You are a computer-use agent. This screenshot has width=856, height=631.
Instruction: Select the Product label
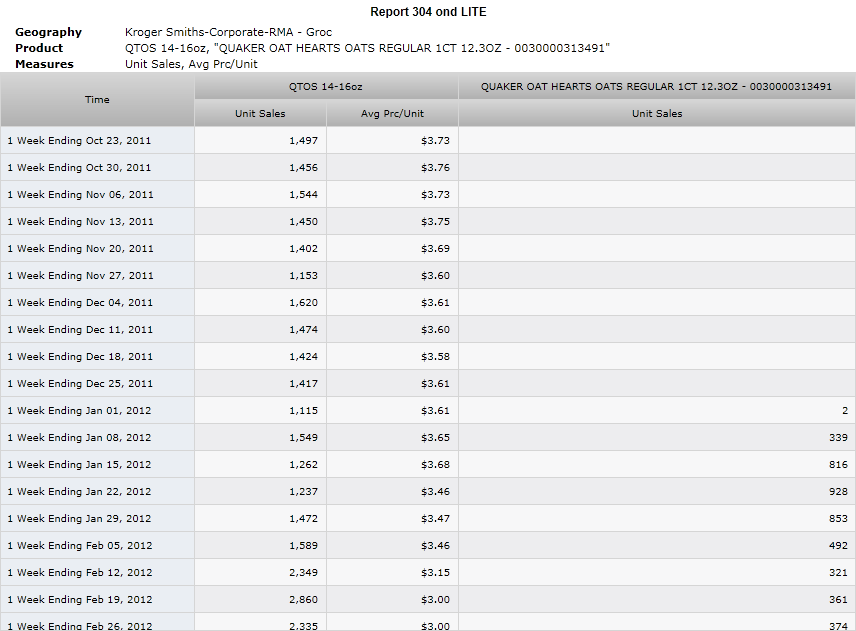(39, 48)
